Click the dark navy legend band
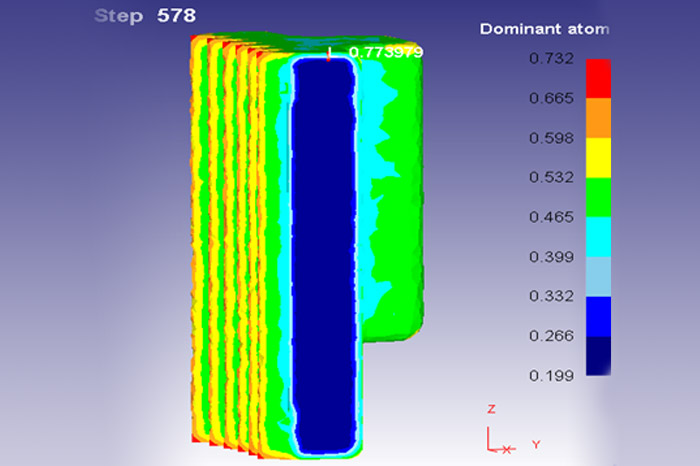Screen dimensions: 700x466 tap(597, 355)
